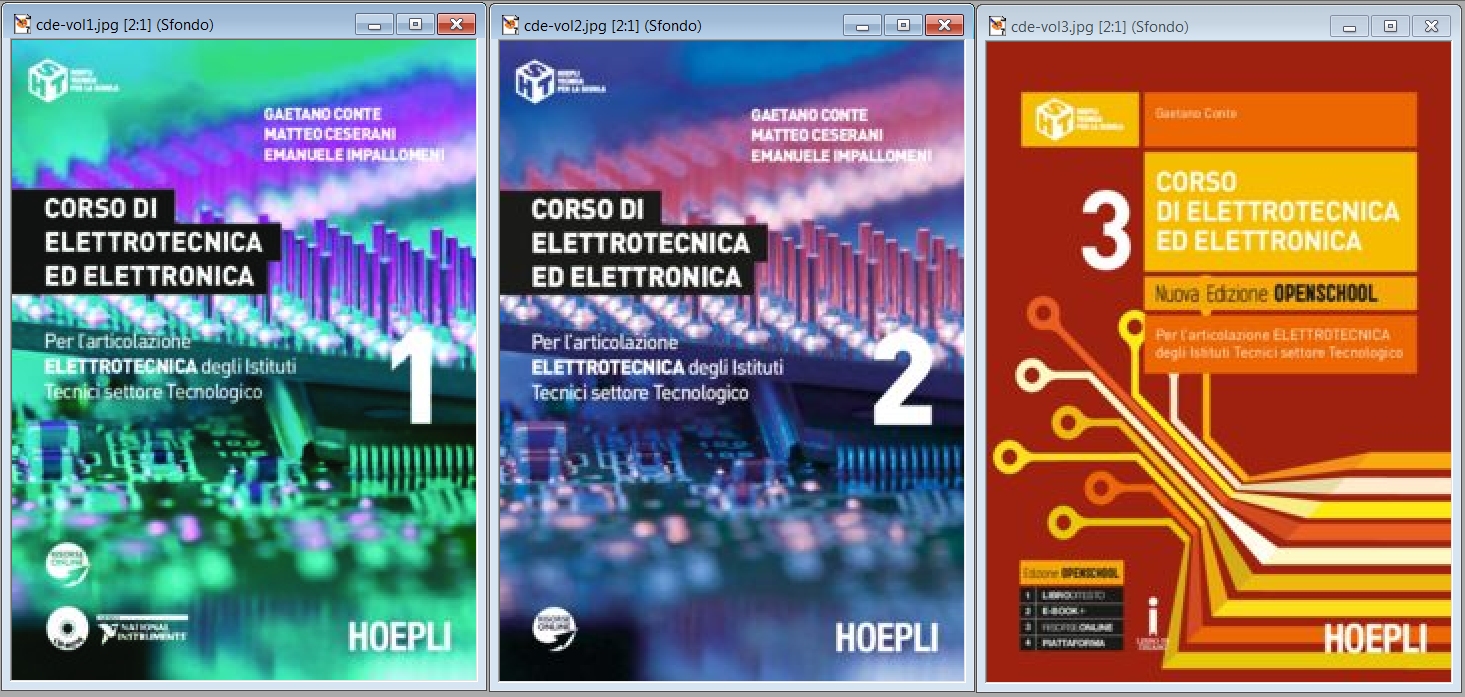The width and height of the screenshot is (1465, 697).
Task: Minimize the cde-vol2.jpg window
Action: [862, 25]
